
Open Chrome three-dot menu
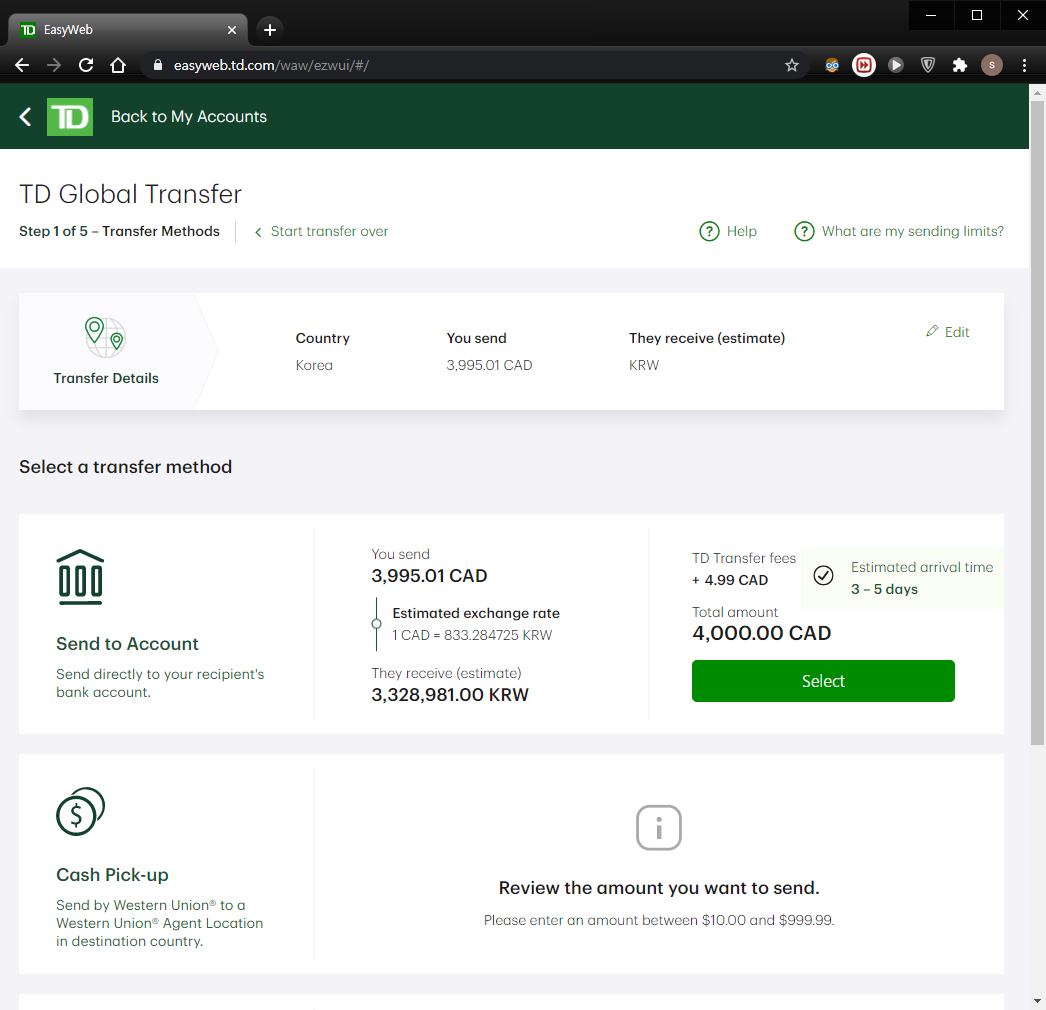1024,65
